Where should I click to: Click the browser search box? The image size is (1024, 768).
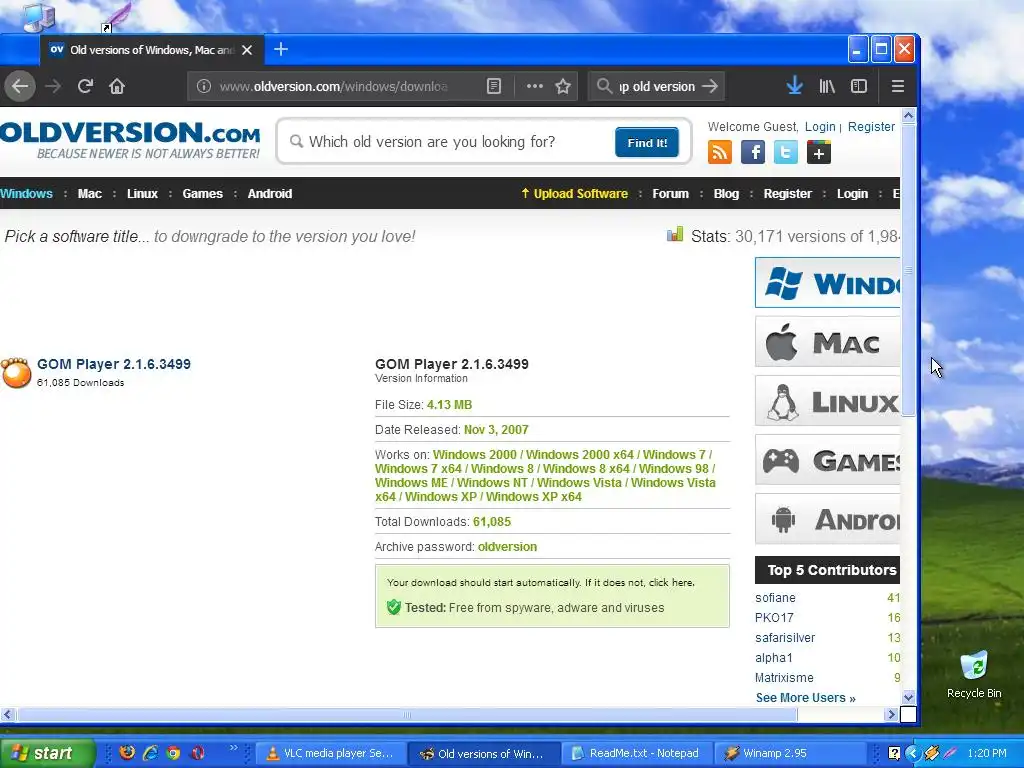[656, 86]
